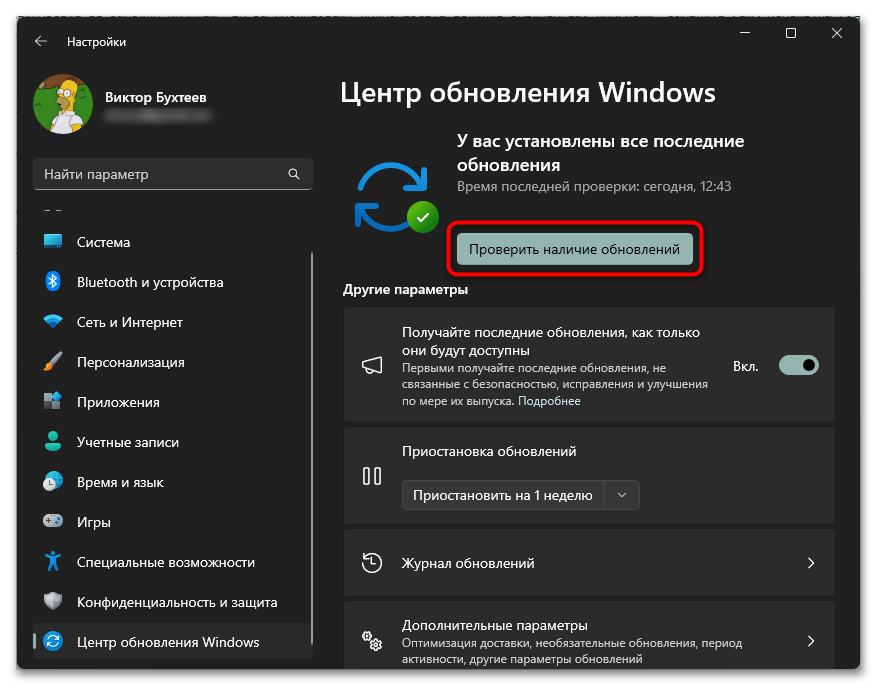
Task: Minimize the Настройки window
Action: 745,33
